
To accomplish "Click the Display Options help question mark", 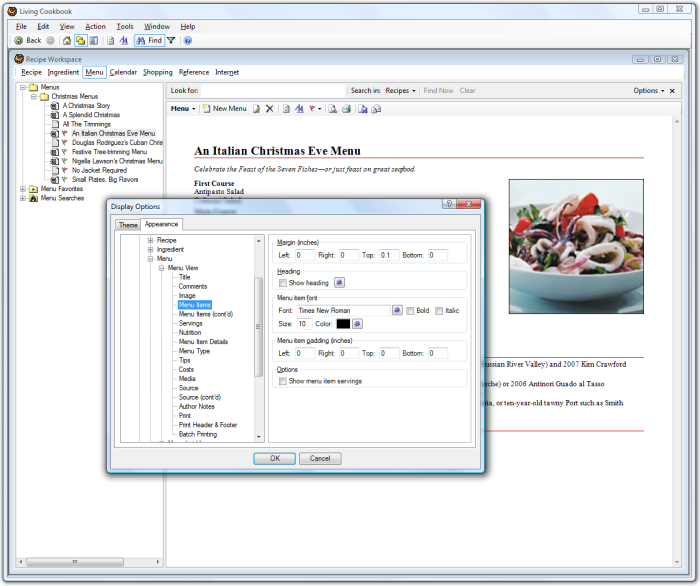I will (x=449, y=204).
